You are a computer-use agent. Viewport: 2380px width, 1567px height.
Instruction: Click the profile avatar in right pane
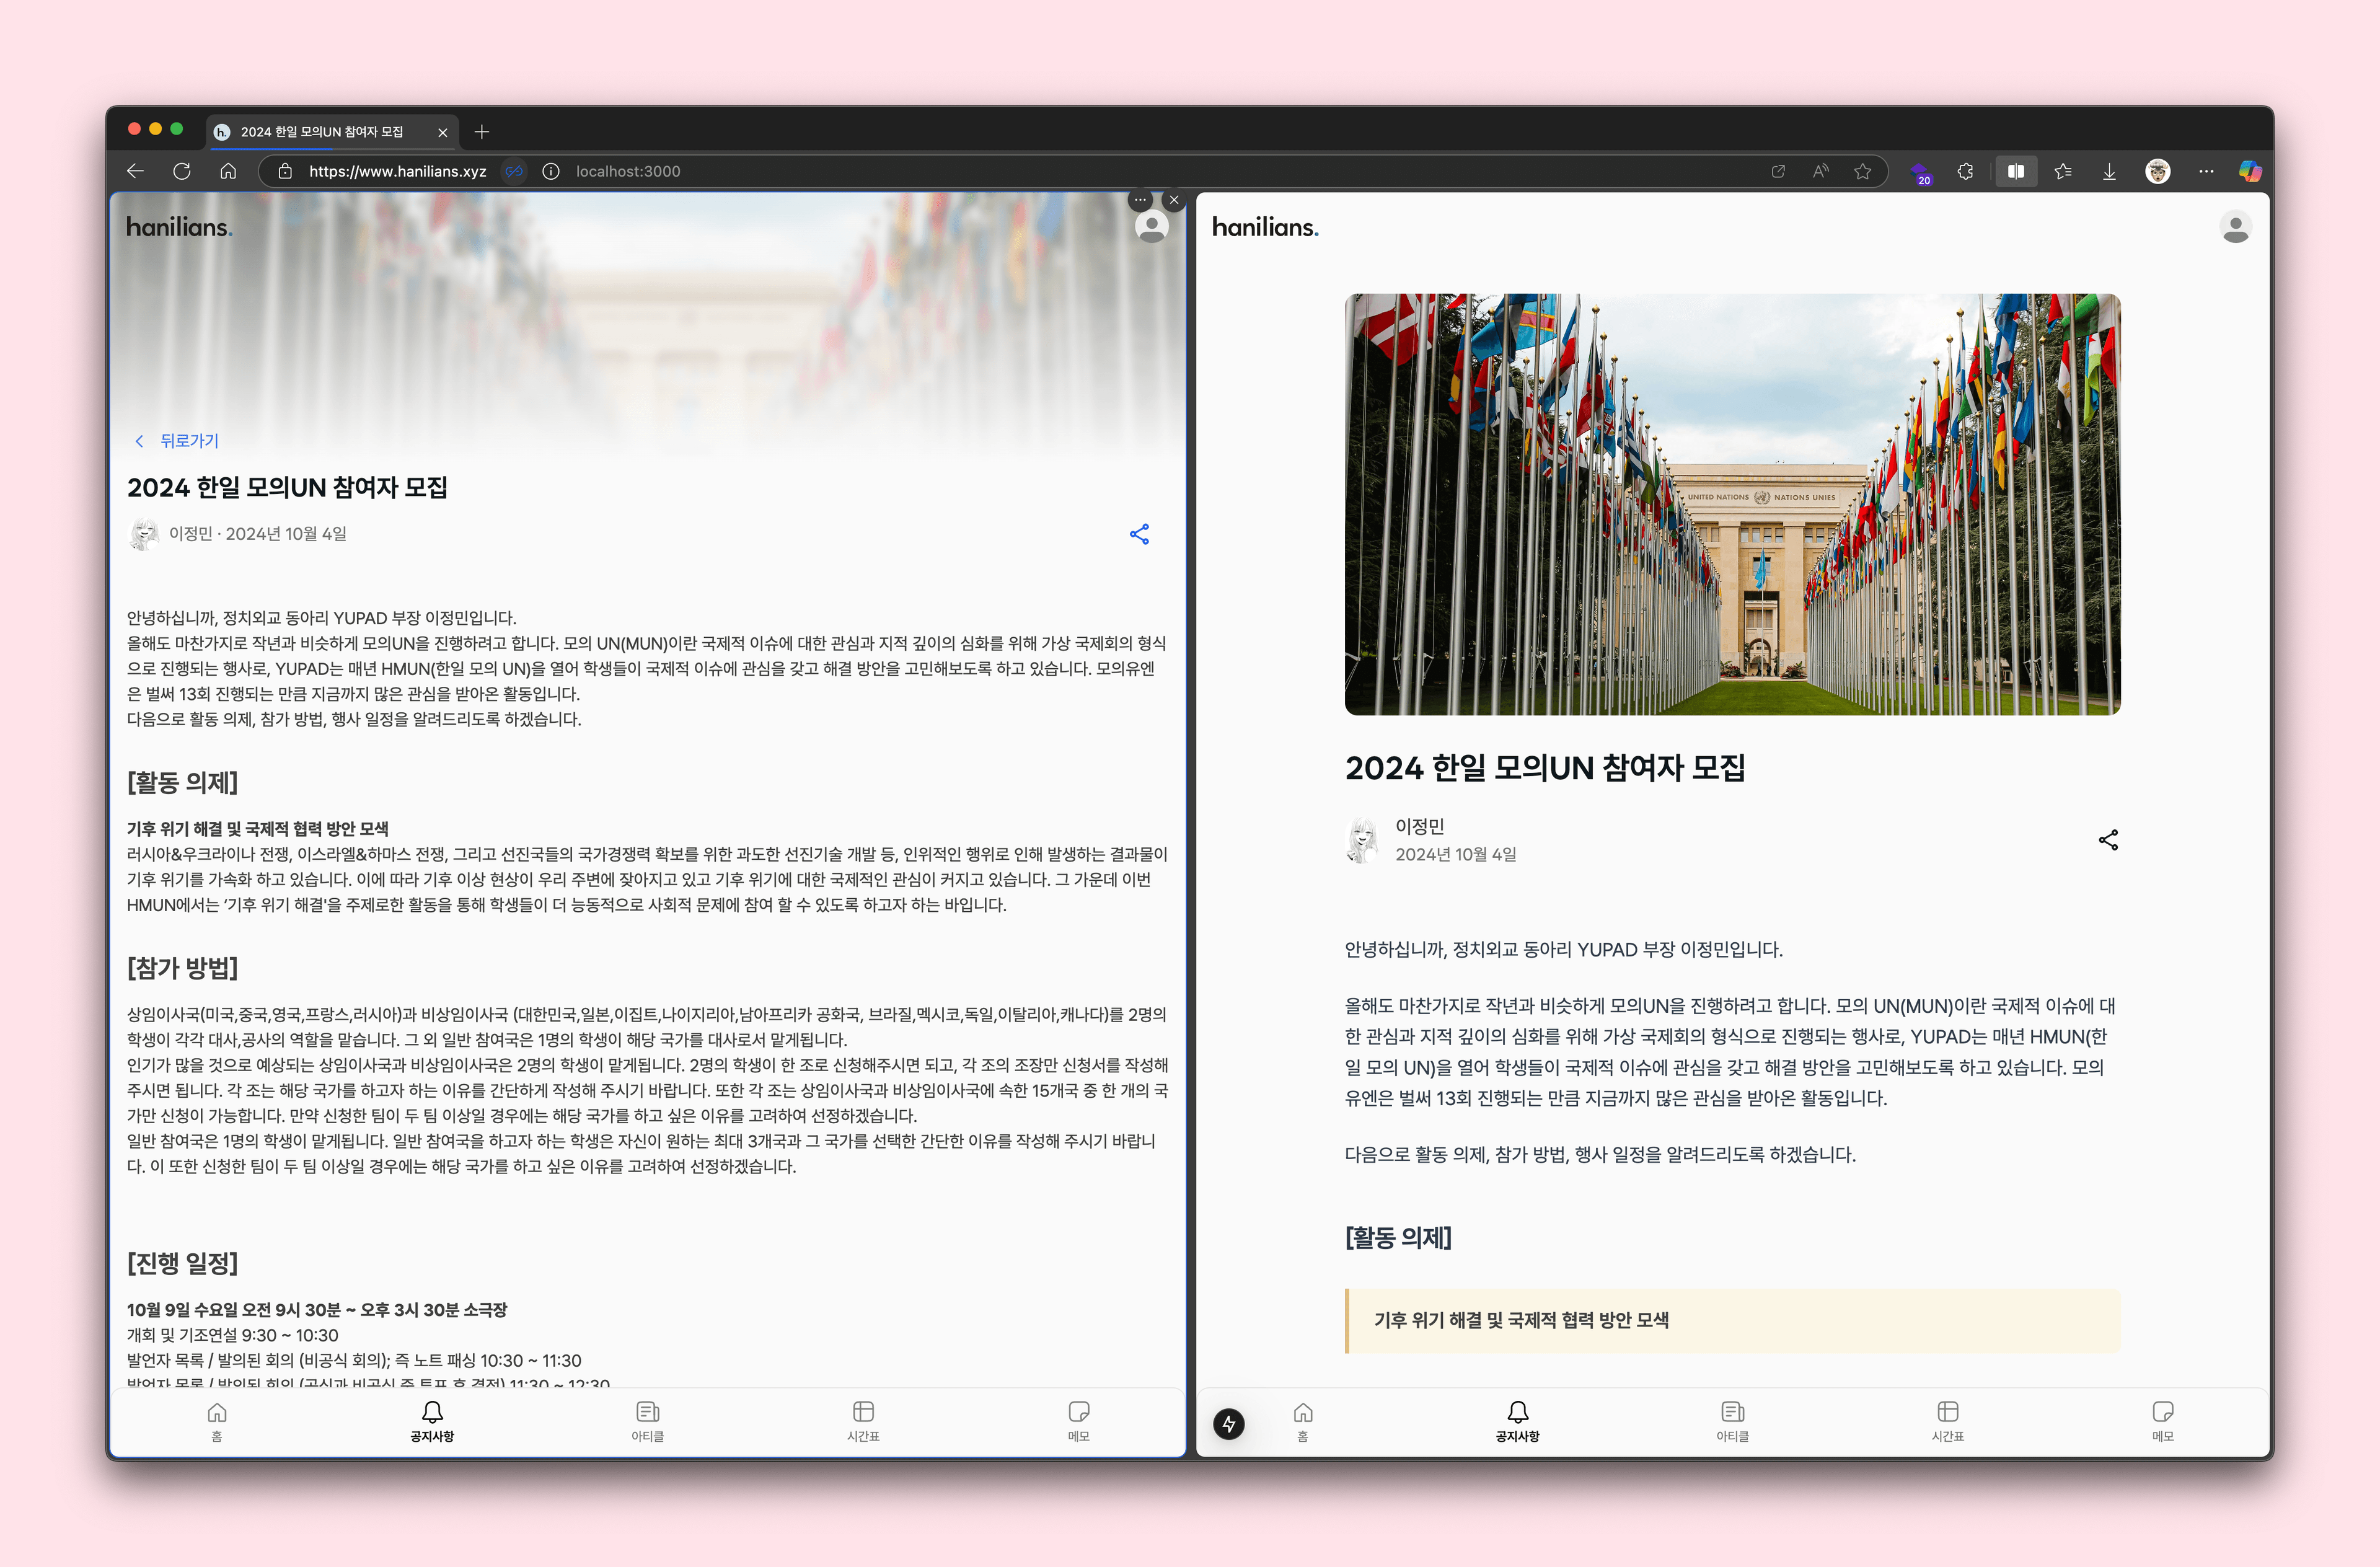(x=2235, y=228)
